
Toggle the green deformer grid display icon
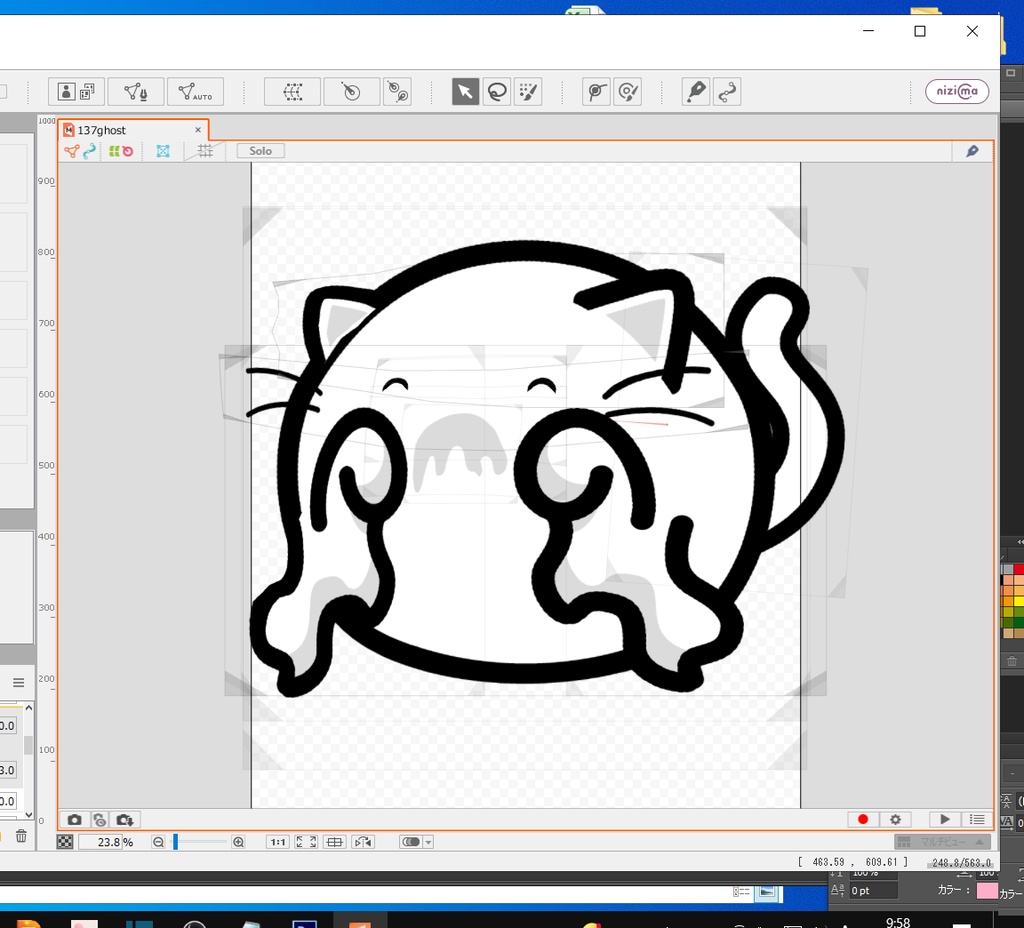(114, 152)
